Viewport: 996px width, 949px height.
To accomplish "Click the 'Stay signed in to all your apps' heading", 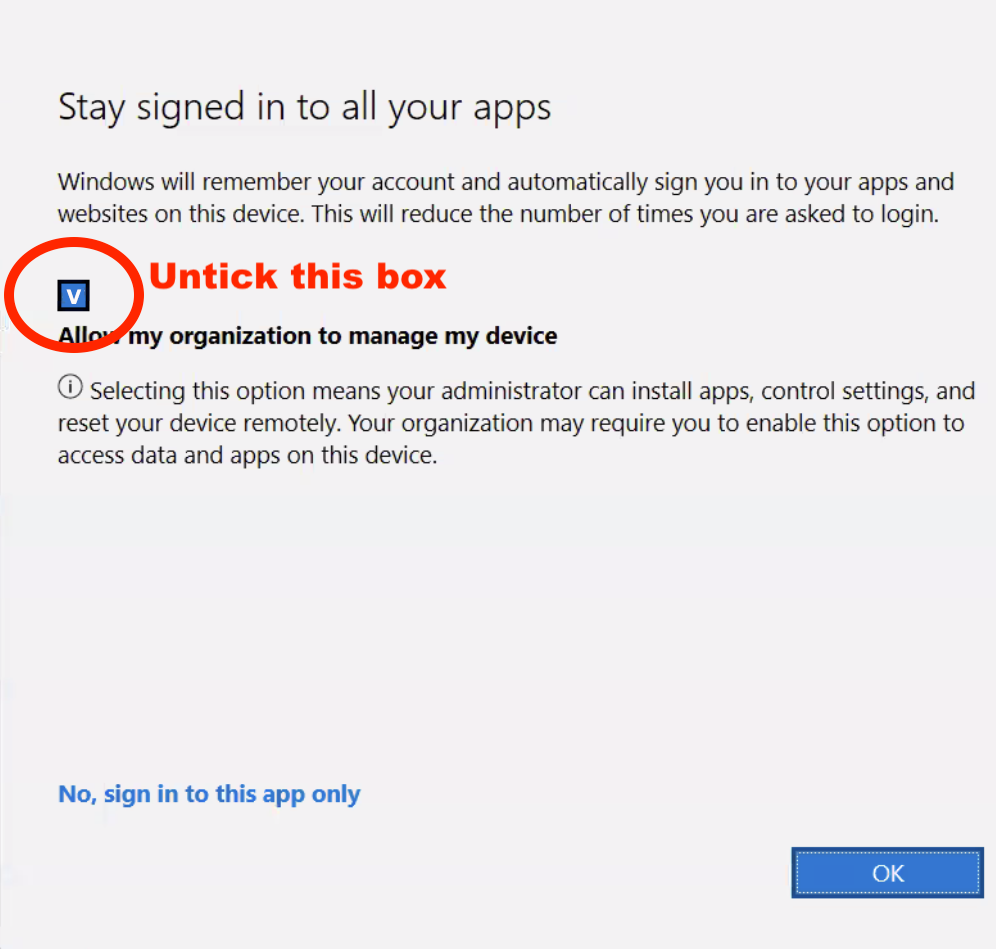I will pyautogui.click(x=304, y=106).
